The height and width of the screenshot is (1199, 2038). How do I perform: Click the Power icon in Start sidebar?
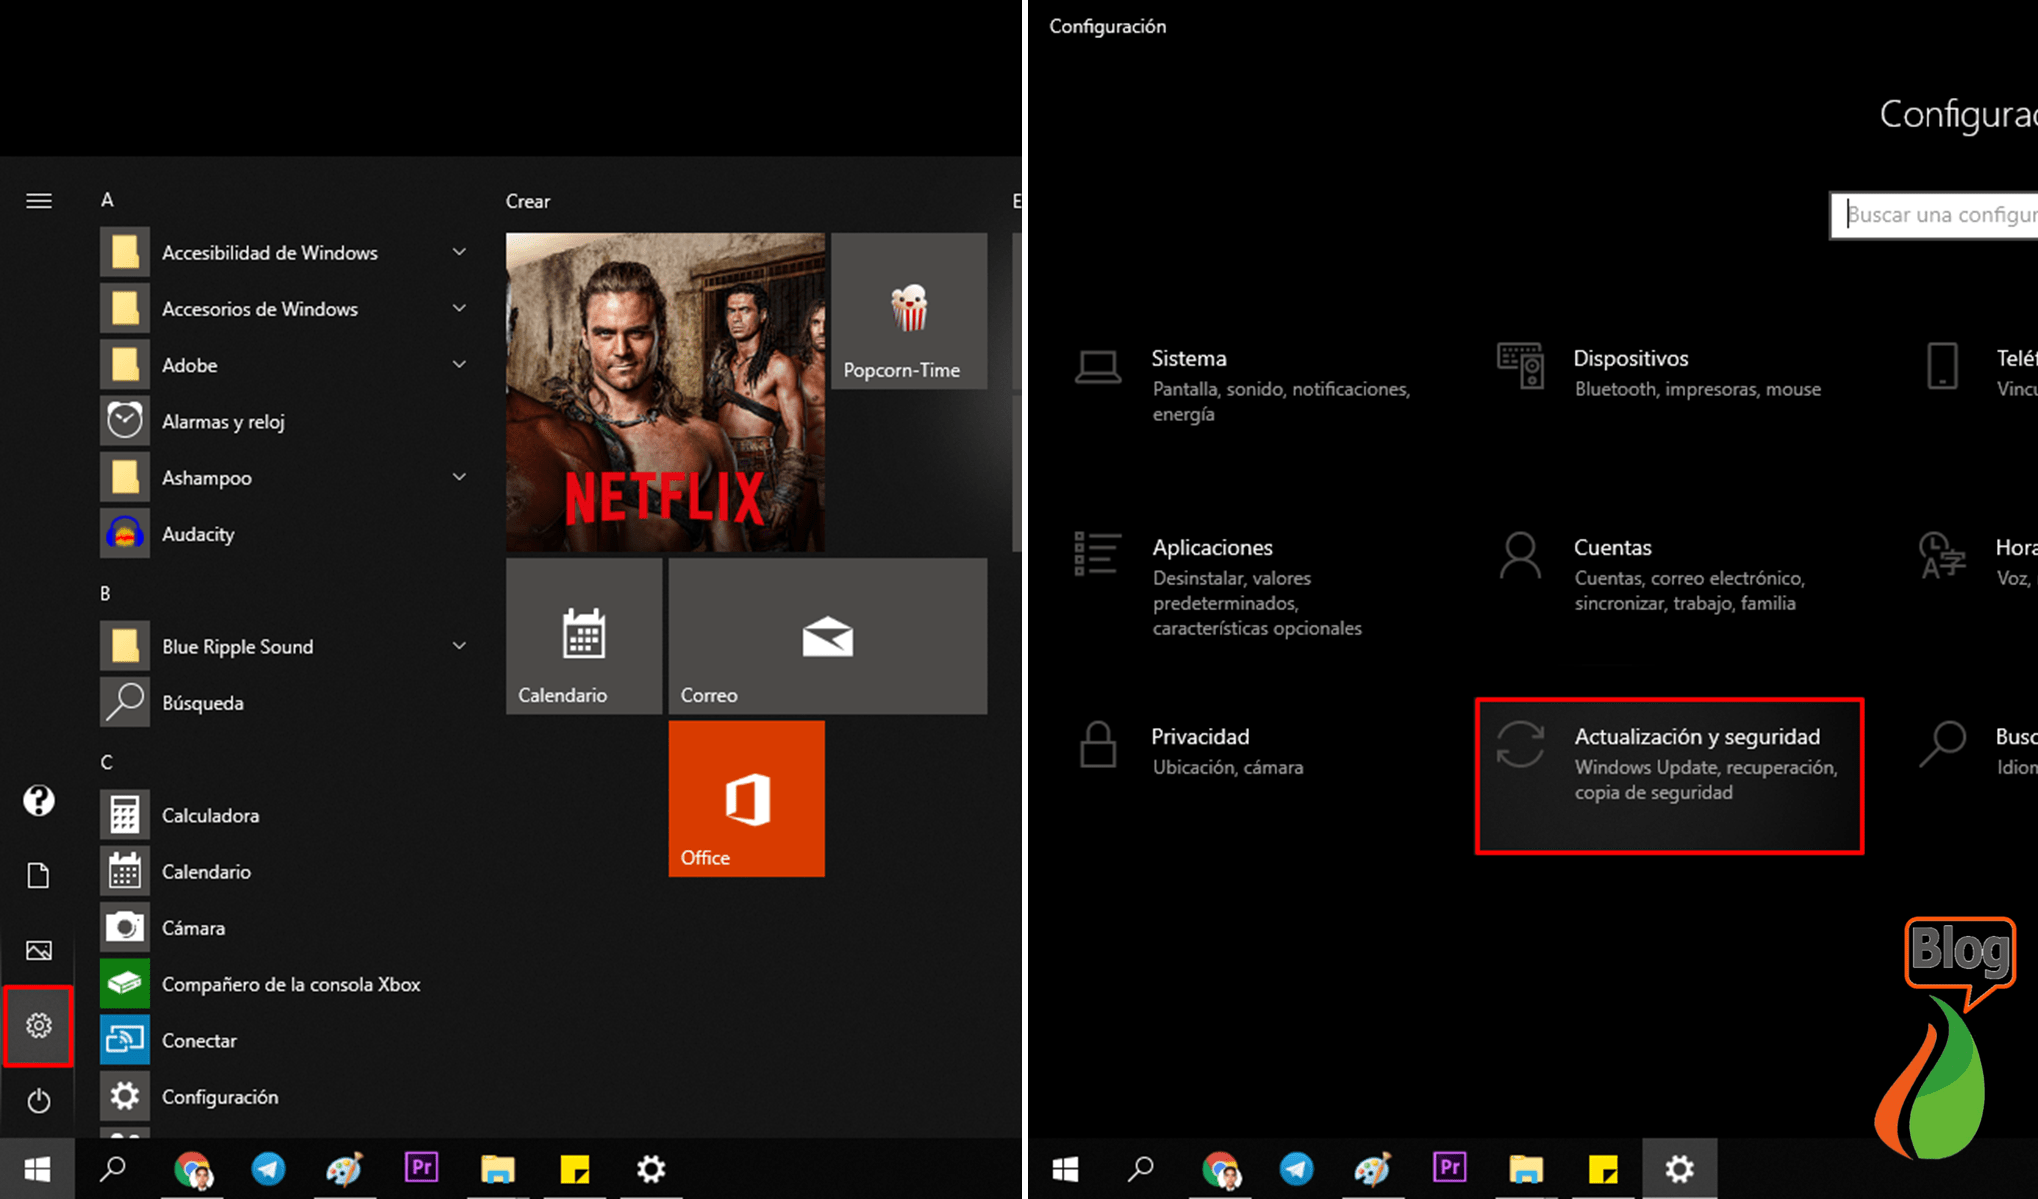pos(39,1101)
